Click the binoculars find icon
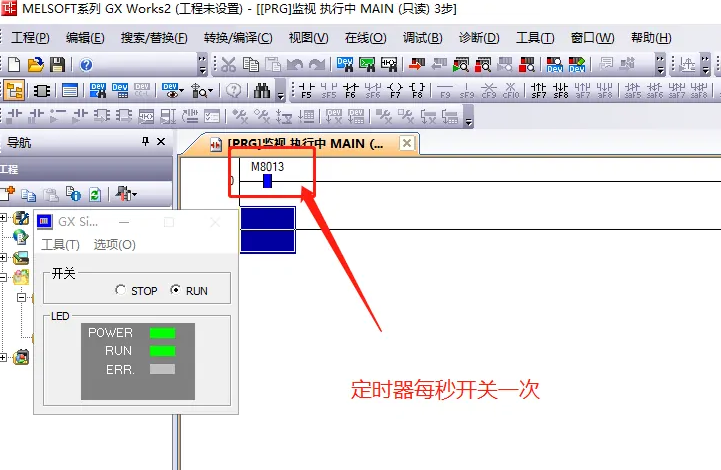 coord(262,90)
